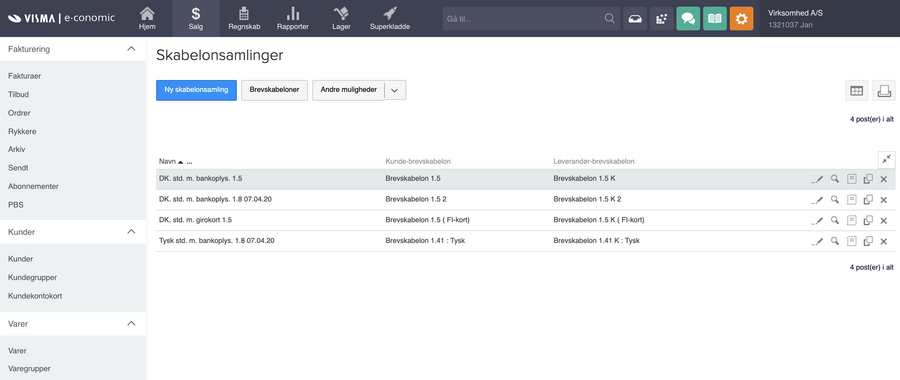Open Kundegrupper in the sidebar
Viewport: 900px width, 380px height.
point(32,277)
